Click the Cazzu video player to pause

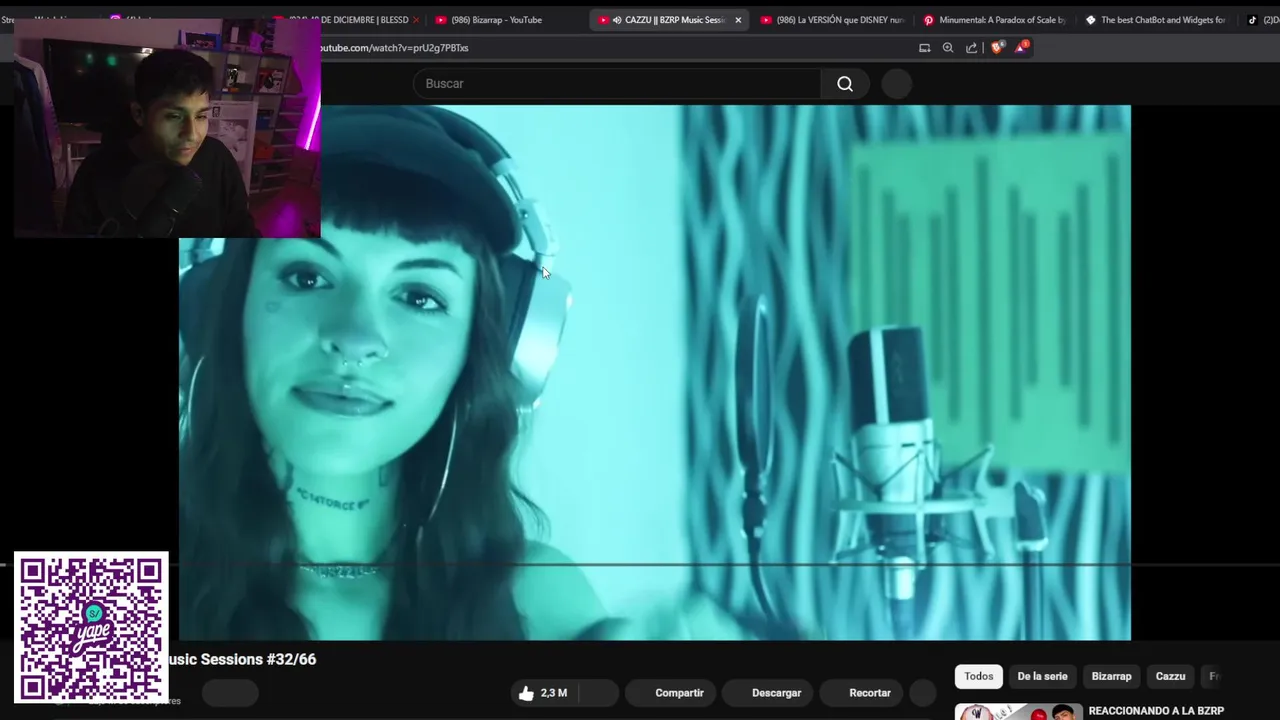pyautogui.click(x=655, y=372)
